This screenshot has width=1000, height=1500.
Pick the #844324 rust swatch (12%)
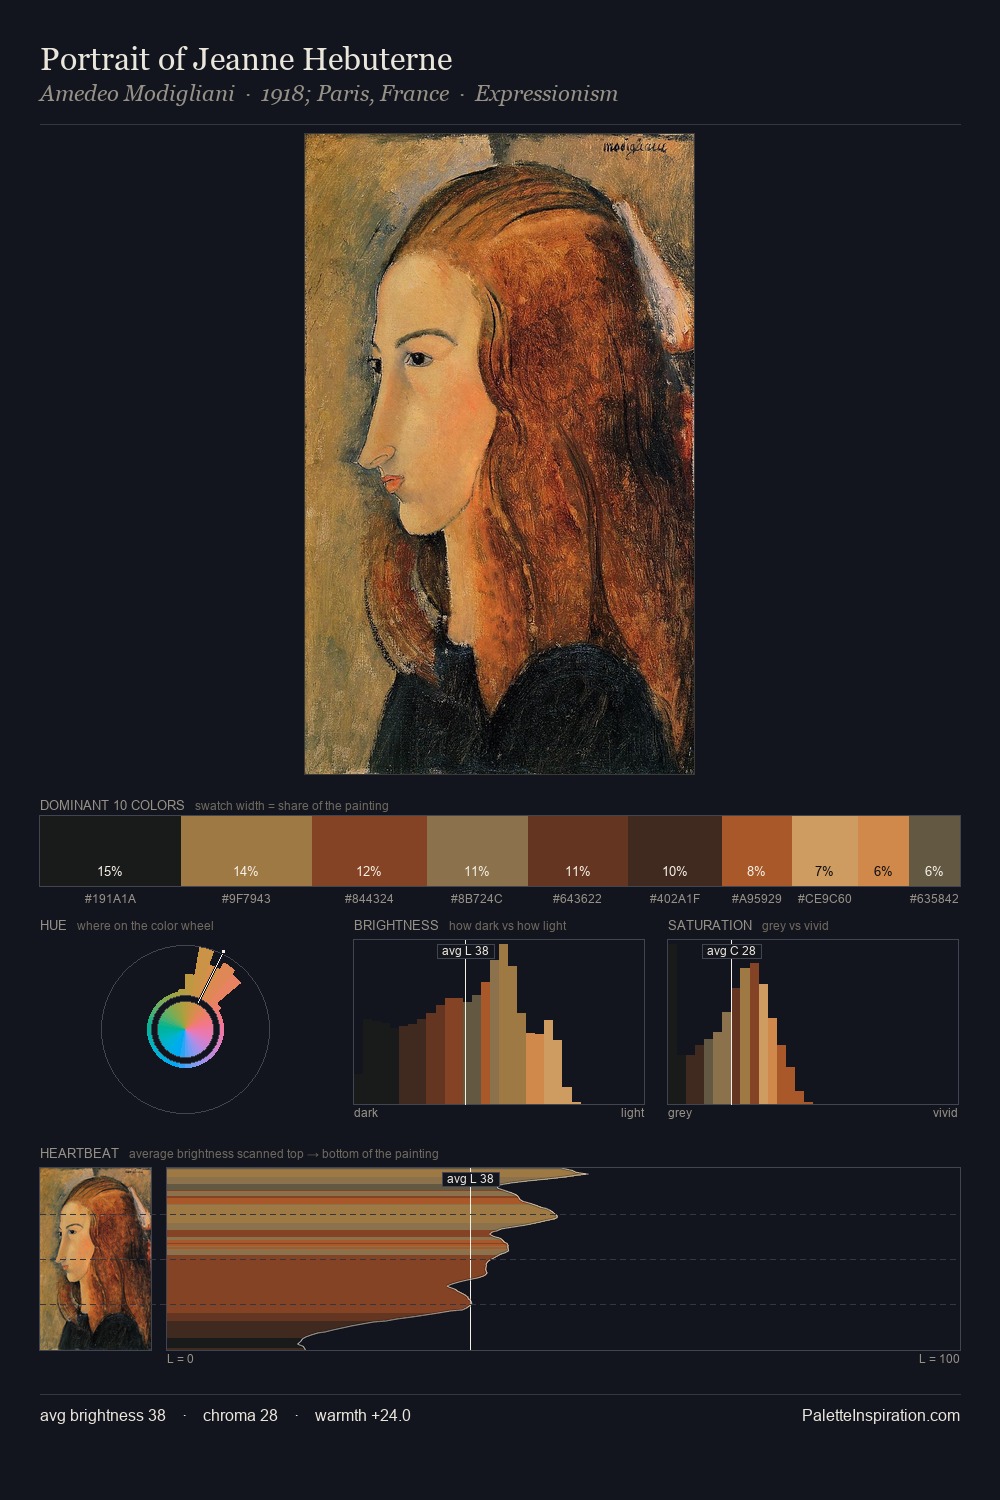click(369, 851)
